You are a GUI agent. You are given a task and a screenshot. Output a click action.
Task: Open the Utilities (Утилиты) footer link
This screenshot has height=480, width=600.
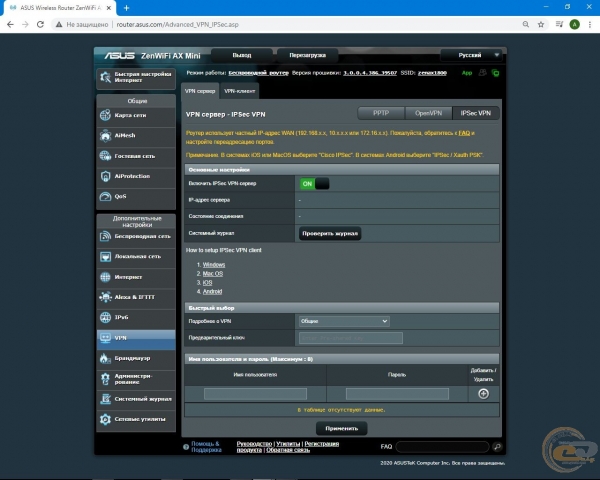point(288,444)
